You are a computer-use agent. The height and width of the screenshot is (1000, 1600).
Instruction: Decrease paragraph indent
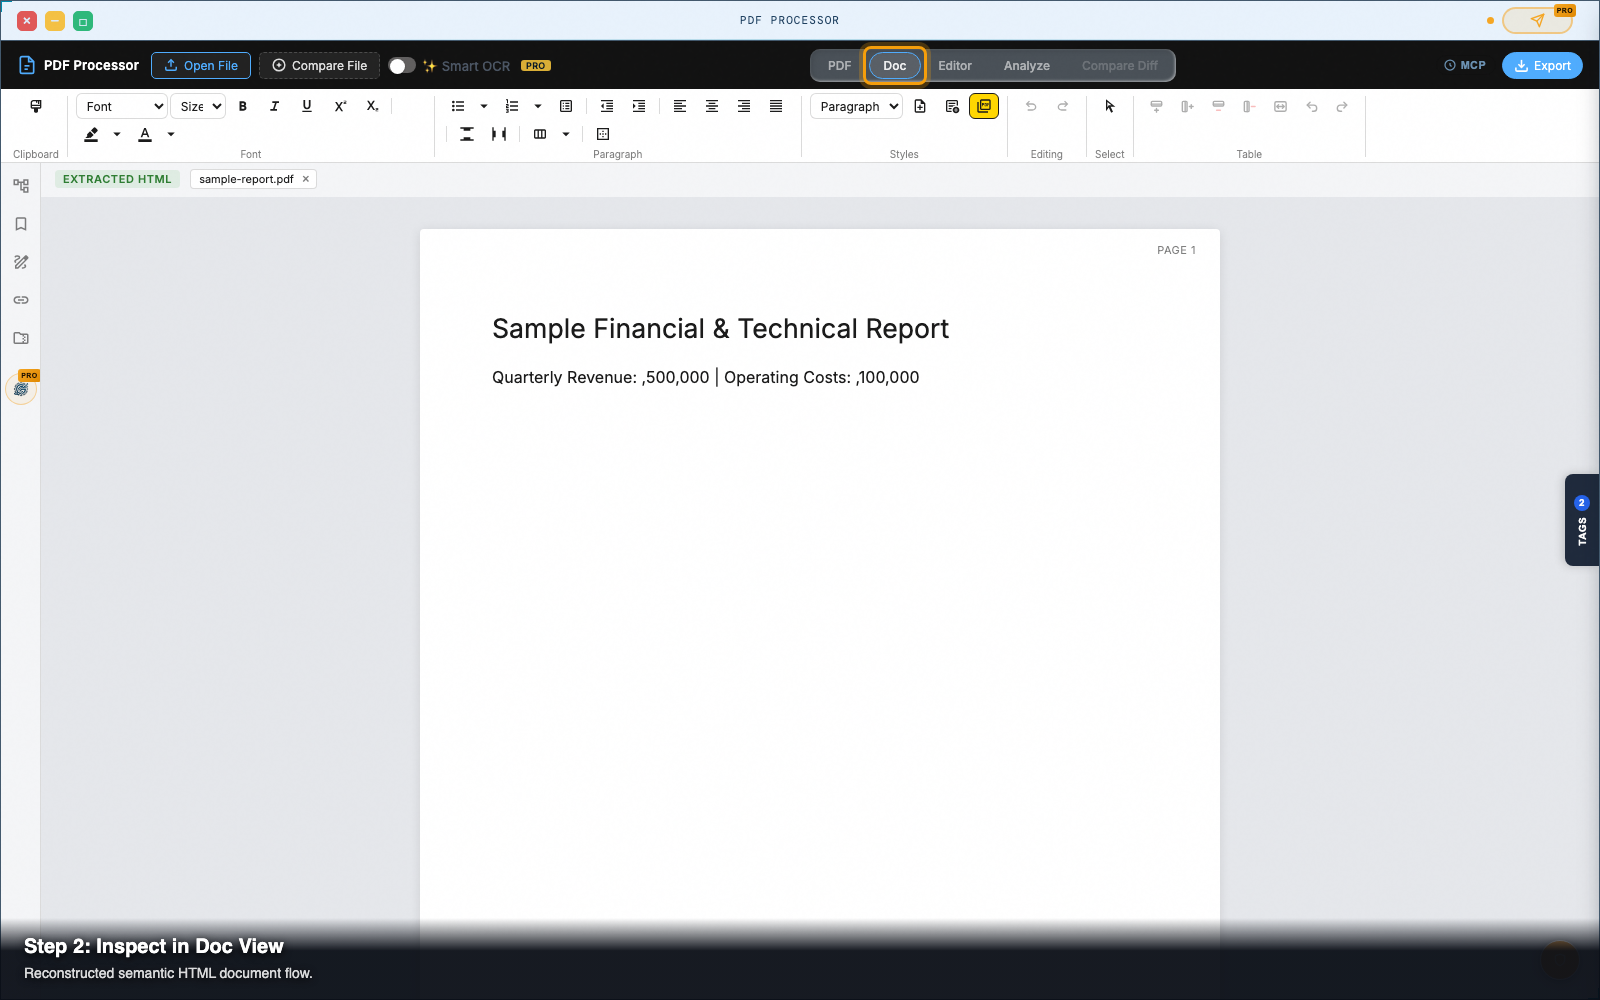(607, 106)
